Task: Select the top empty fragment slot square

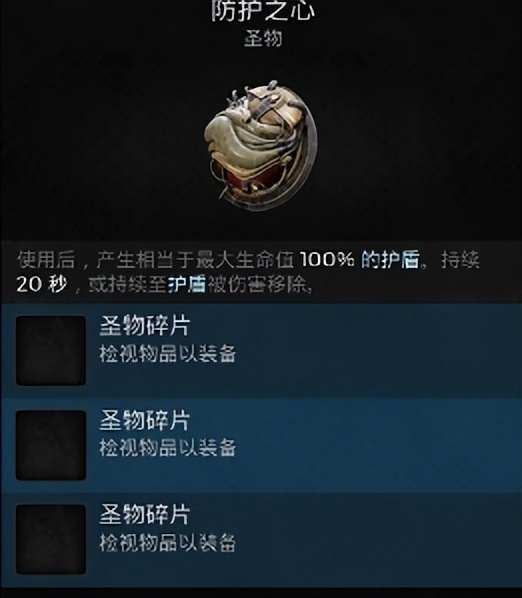Action: (51, 350)
